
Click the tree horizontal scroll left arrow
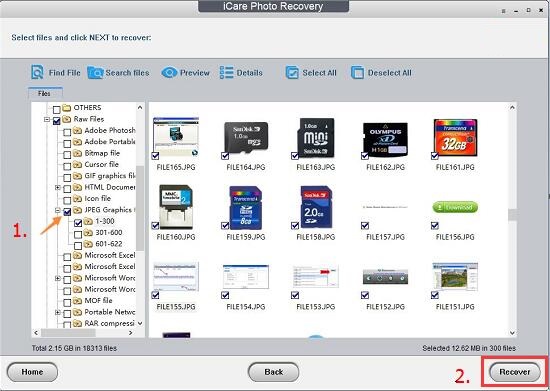(36, 332)
